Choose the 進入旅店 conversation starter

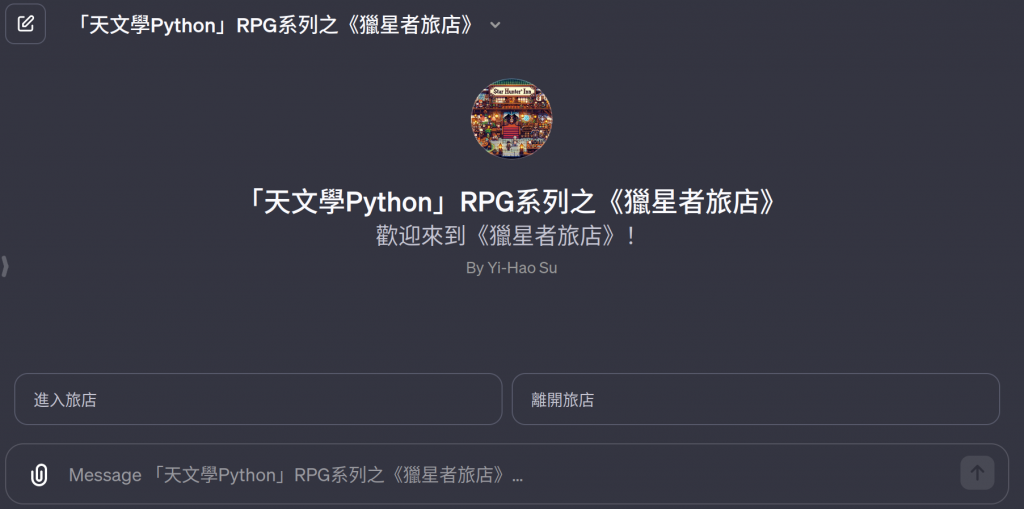[258, 399]
